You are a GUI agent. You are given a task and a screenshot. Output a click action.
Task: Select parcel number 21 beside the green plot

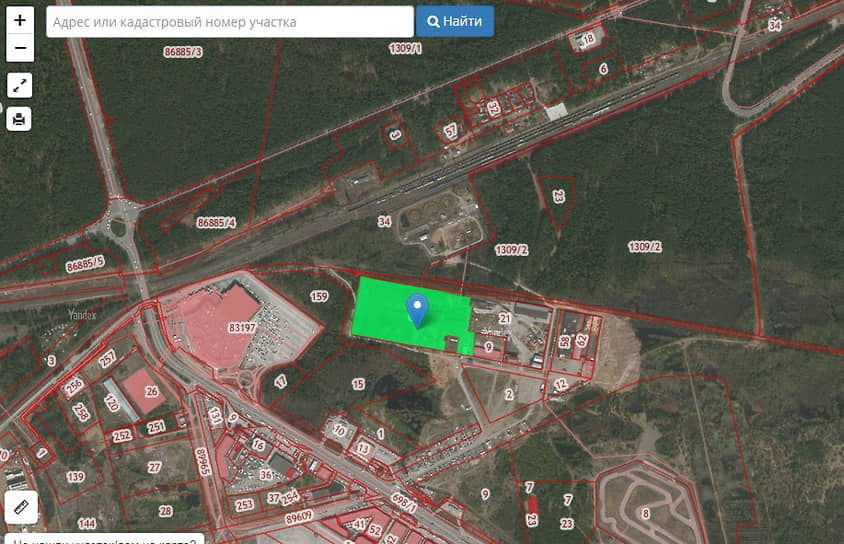[504, 318]
